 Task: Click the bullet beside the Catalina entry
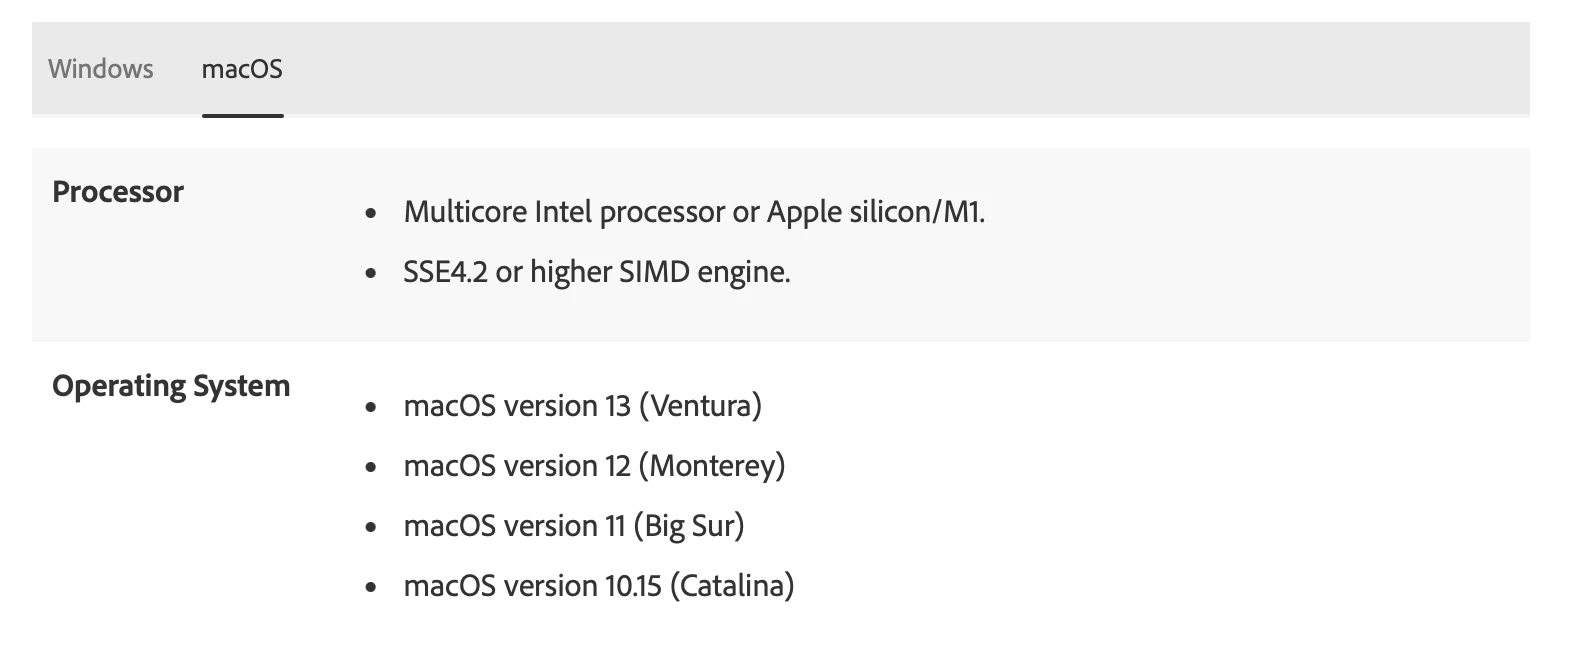372,587
